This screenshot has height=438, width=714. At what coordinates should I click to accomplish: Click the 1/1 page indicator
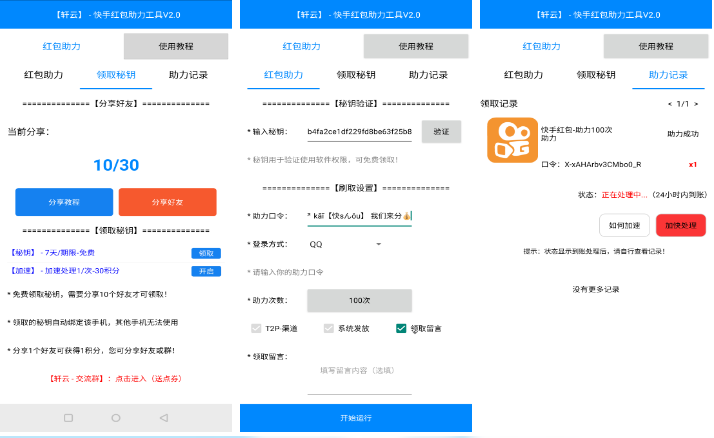point(682,104)
